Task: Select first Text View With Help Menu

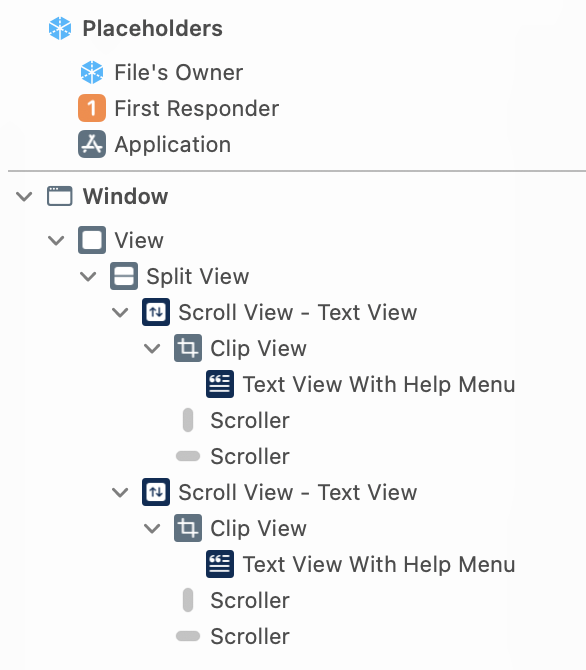Action: tap(361, 384)
